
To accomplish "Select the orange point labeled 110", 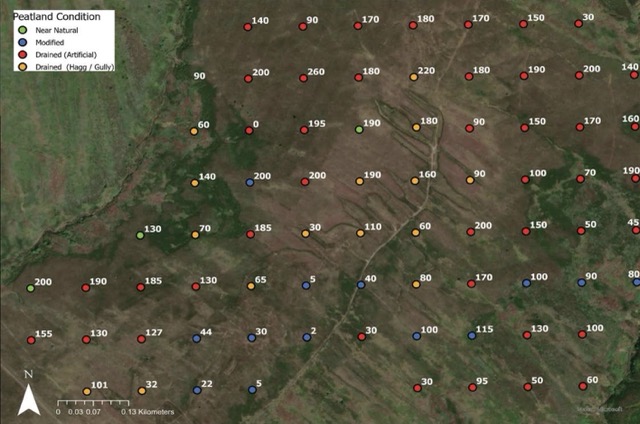I will (x=360, y=233).
